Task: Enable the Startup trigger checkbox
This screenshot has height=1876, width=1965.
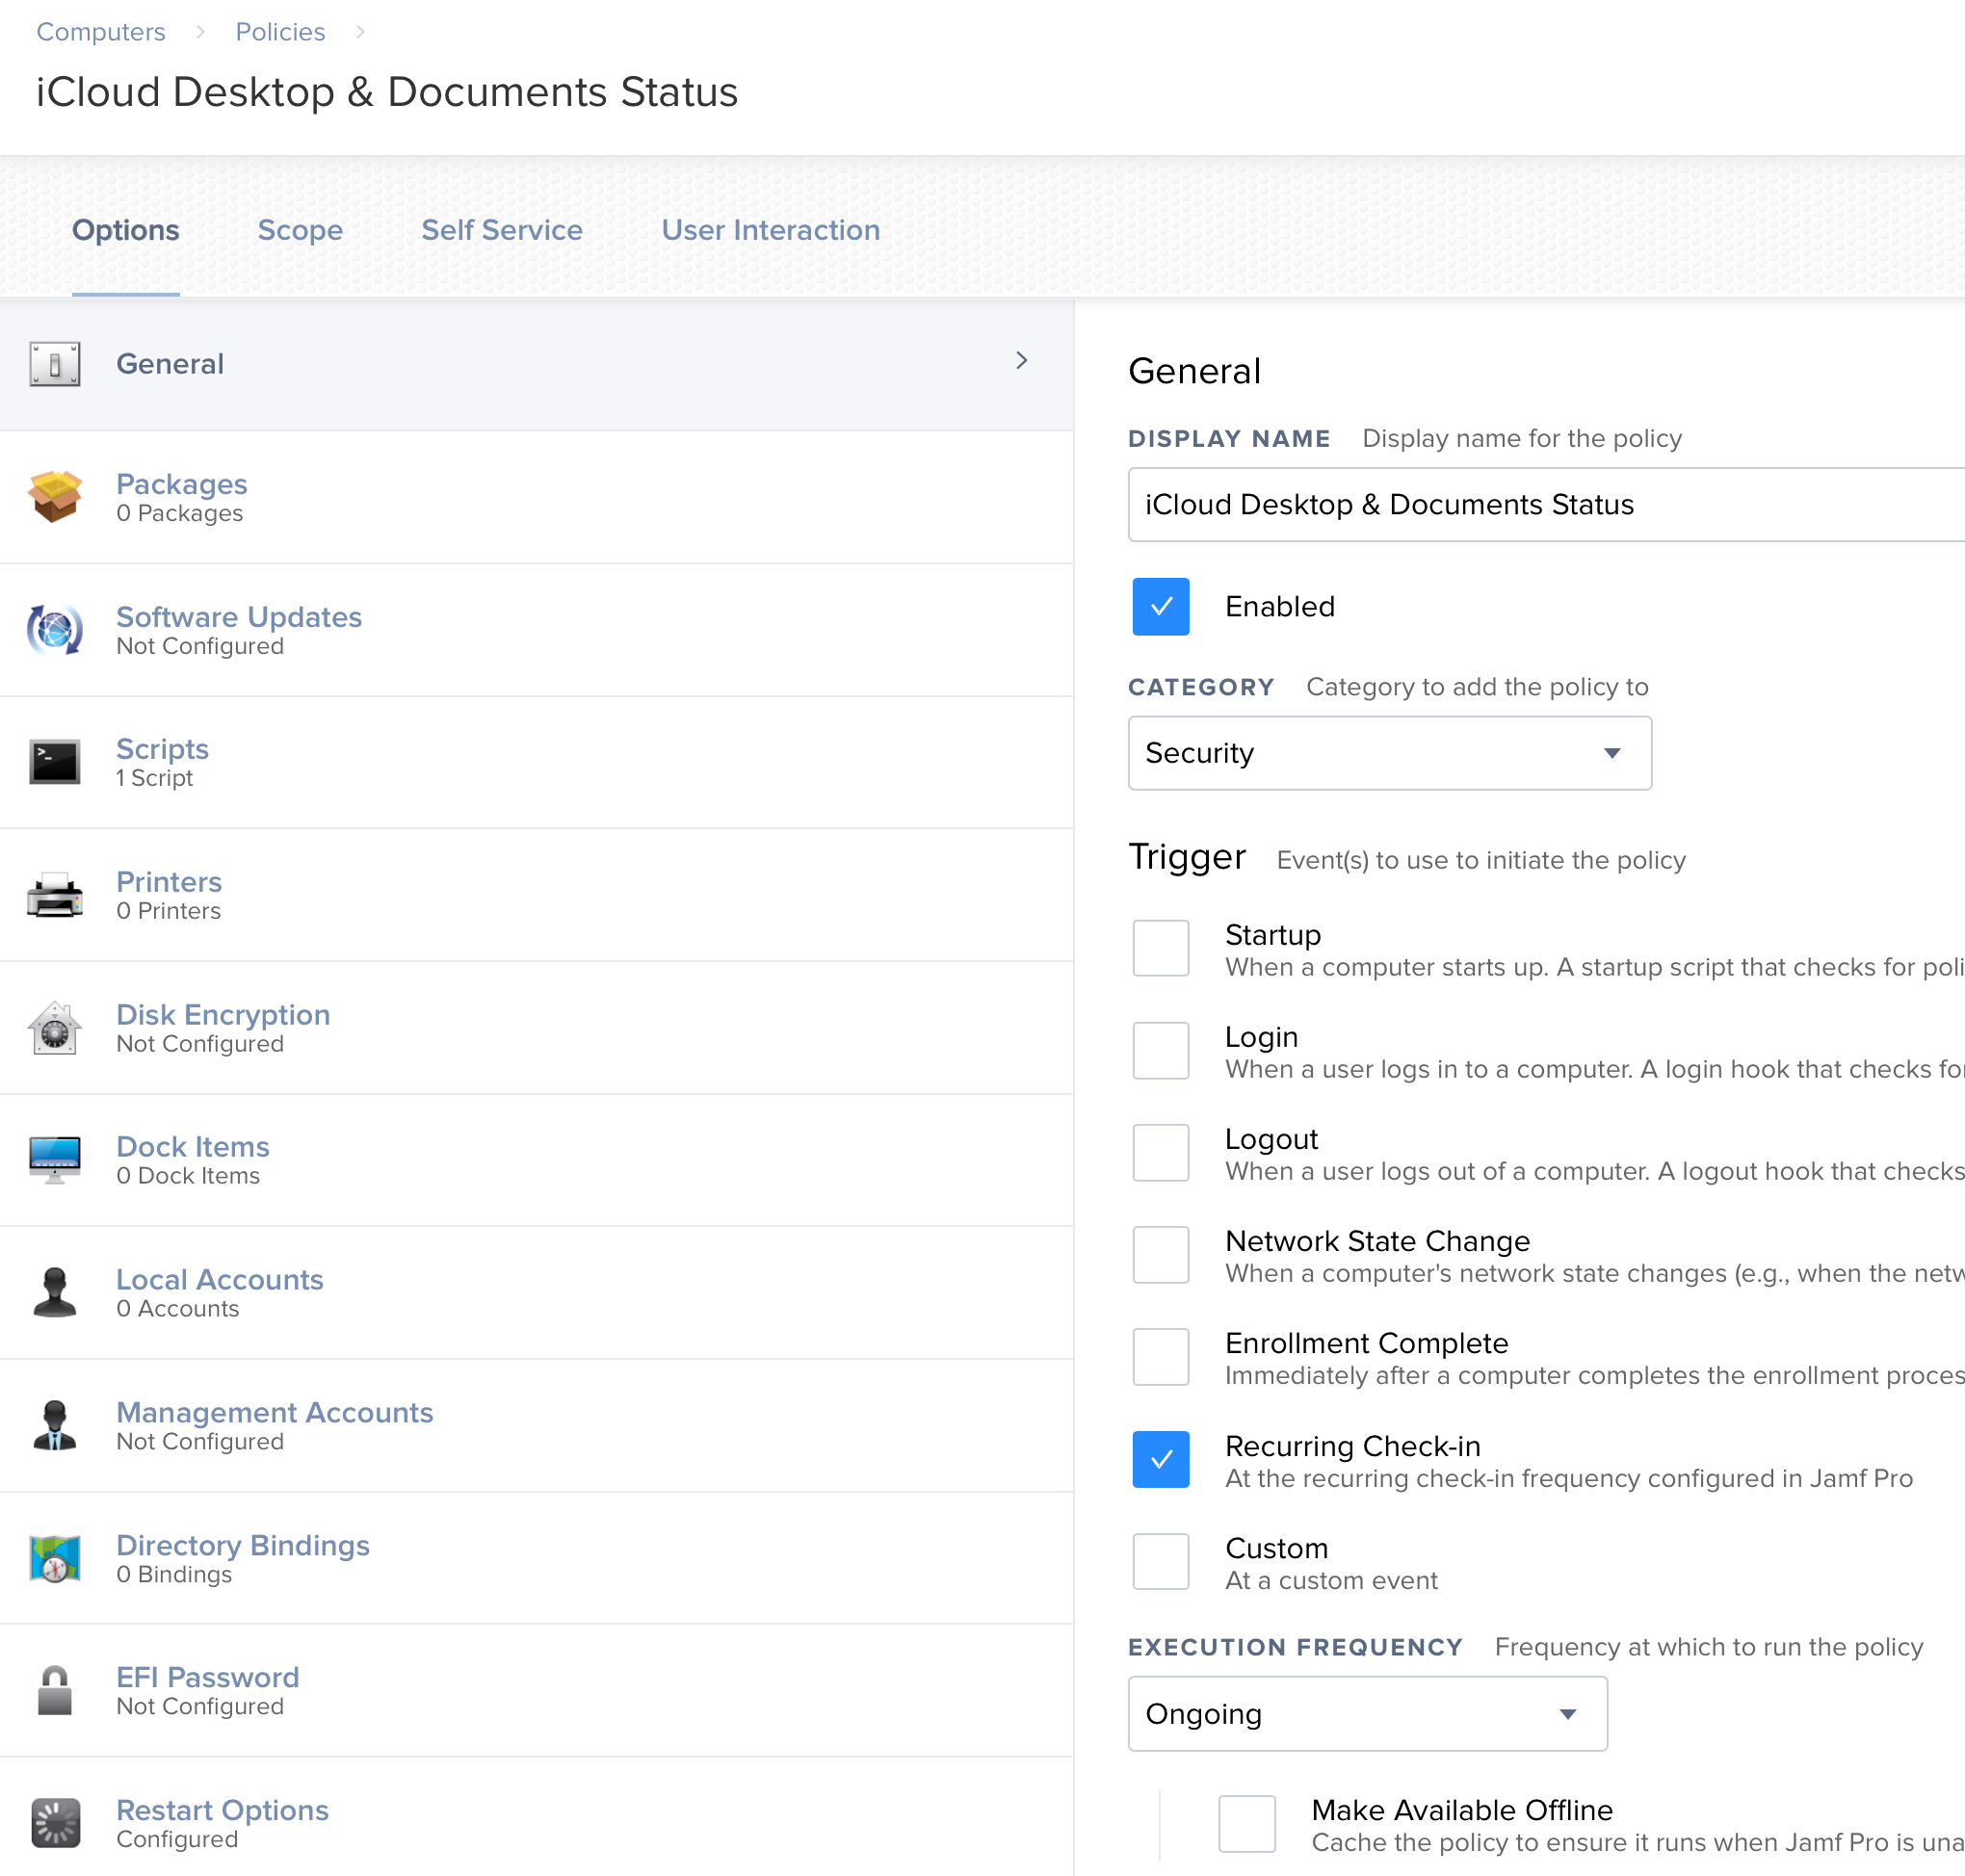Action: click(x=1161, y=948)
